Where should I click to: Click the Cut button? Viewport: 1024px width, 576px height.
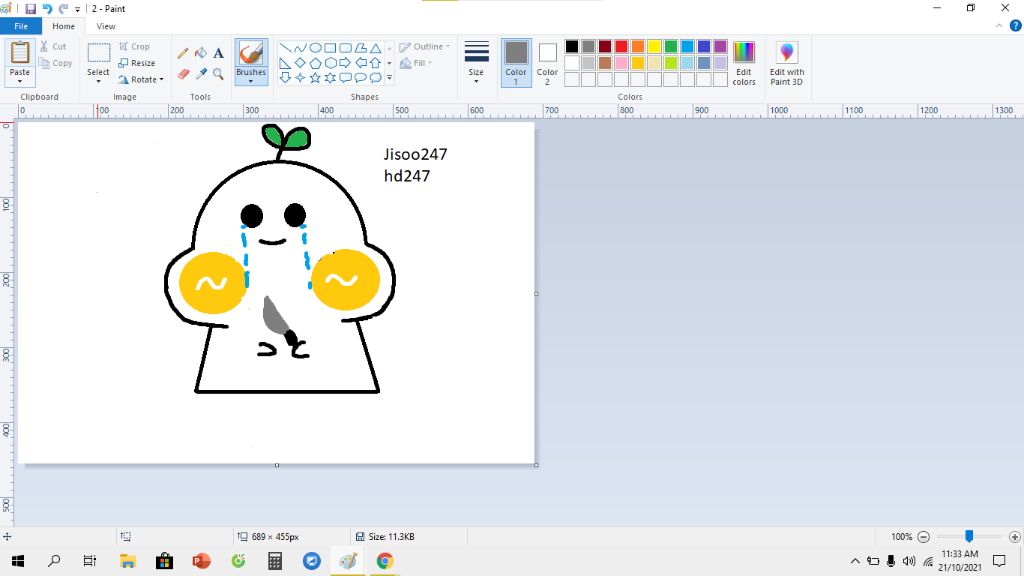coord(53,46)
